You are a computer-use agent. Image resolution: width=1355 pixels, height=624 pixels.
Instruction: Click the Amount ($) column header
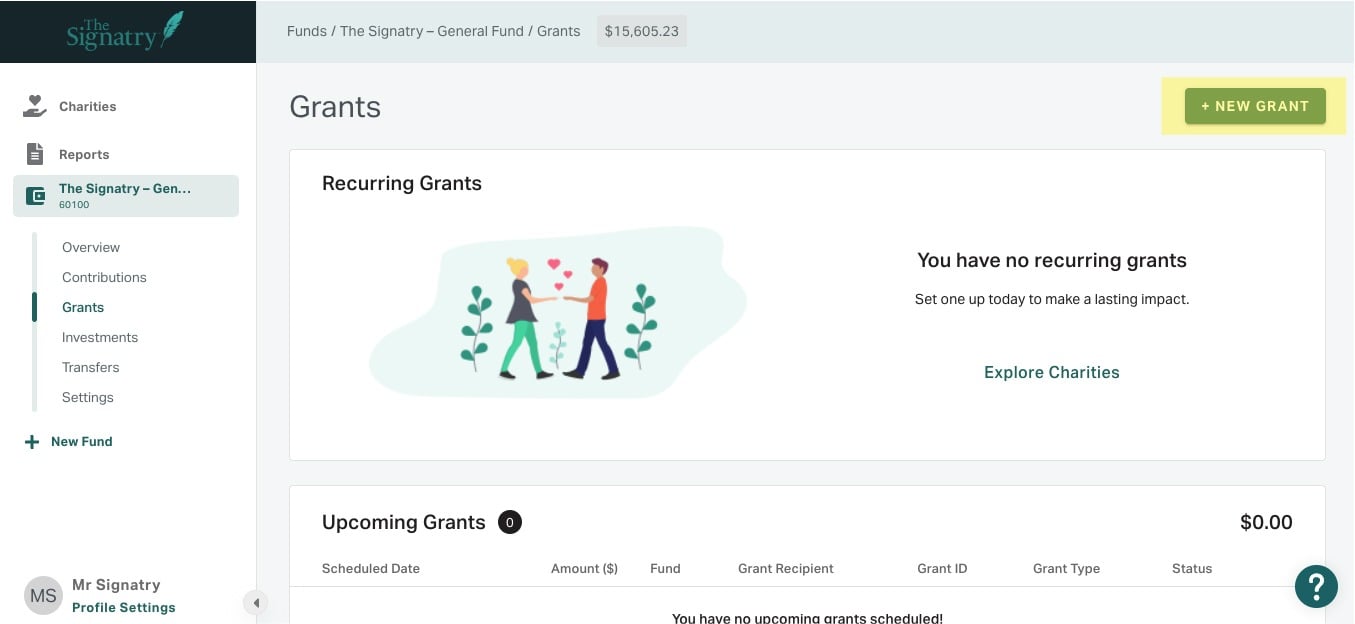(x=584, y=568)
